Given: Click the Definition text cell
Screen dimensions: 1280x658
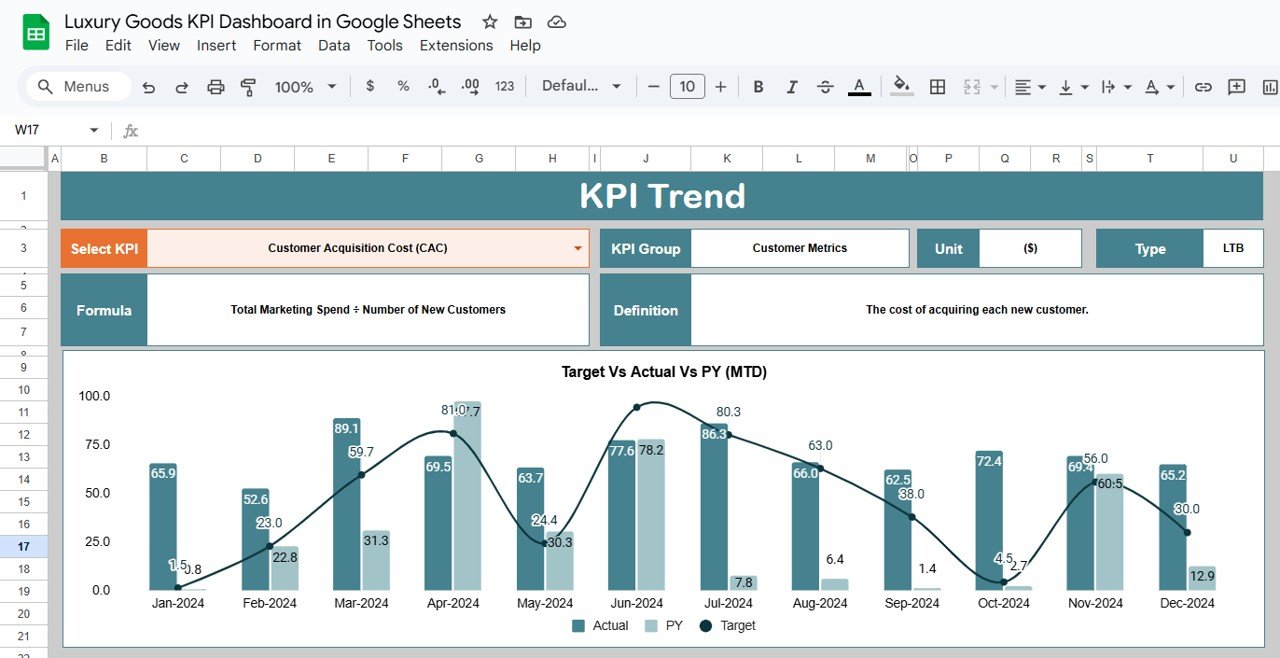Looking at the screenshot, I should tap(977, 310).
